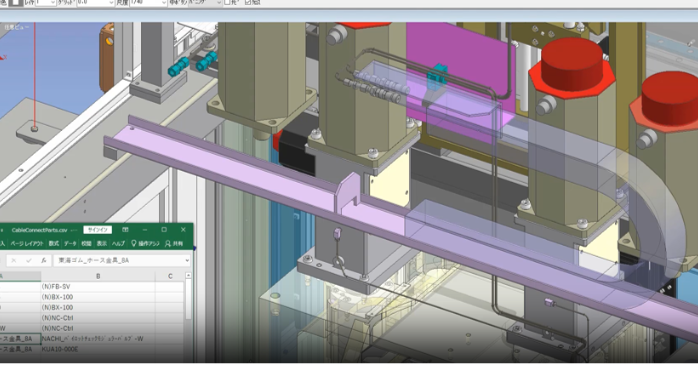Toggle the unchecked checkbox in CAD toolbar
Viewport: 698px width, 365px height.
pyautogui.click(x=227, y=2)
